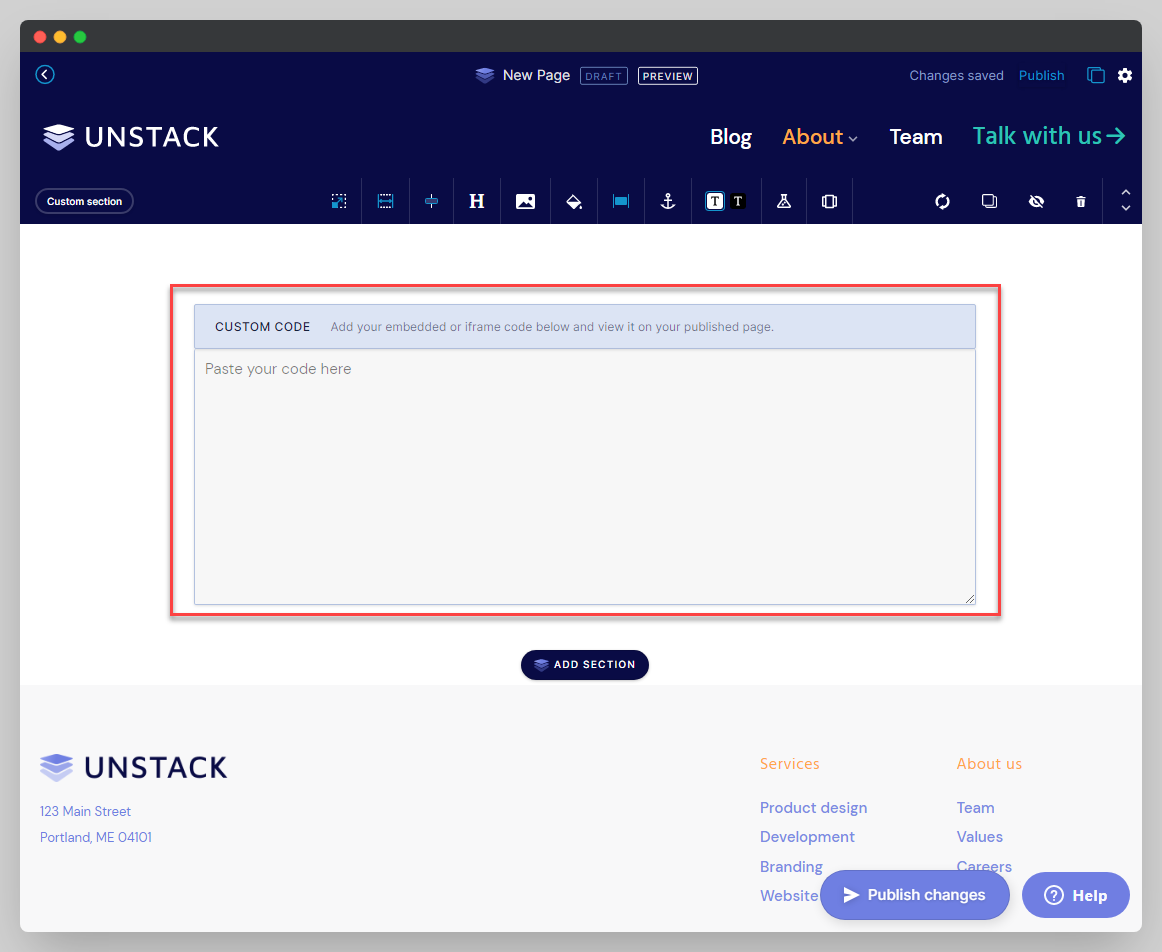Publish the page via the Publish link
This screenshot has height=952, width=1162.
pyautogui.click(x=1041, y=75)
